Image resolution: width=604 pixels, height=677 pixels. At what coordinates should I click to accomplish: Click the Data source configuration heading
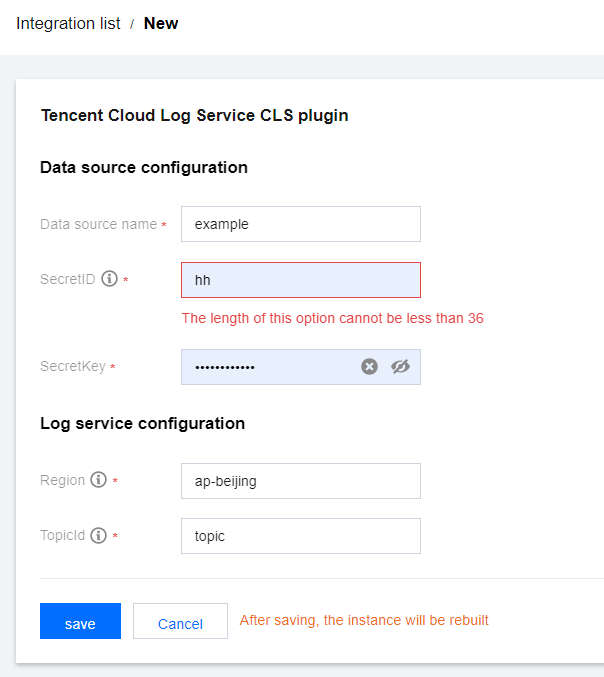144,168
